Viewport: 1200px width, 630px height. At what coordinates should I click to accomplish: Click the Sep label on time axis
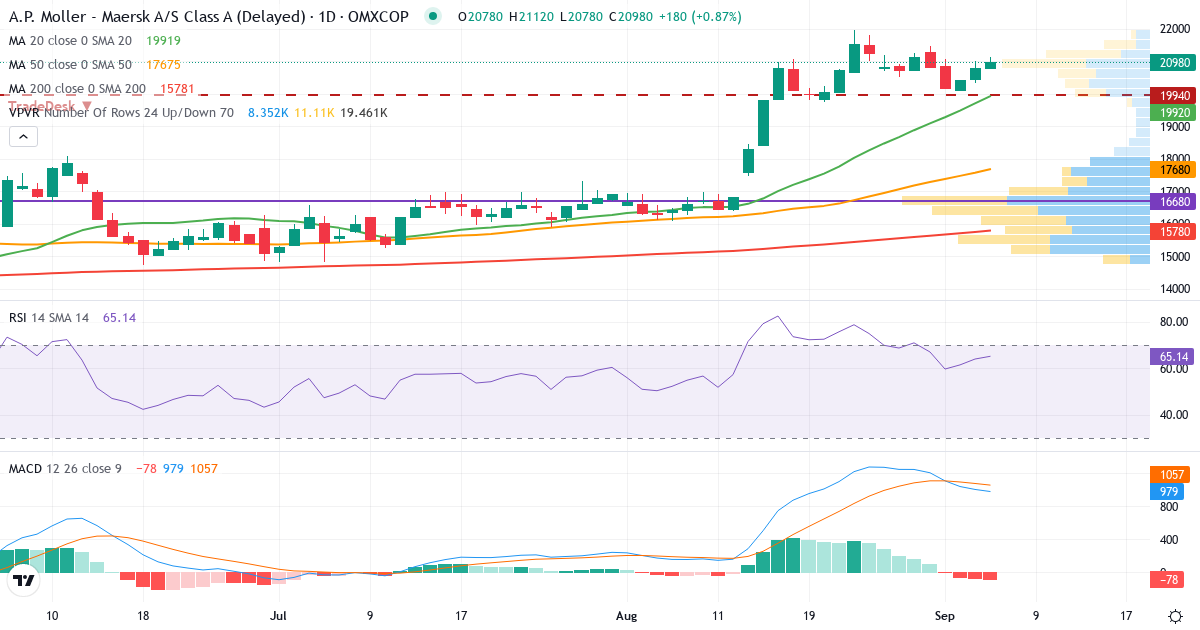point(945,616)
